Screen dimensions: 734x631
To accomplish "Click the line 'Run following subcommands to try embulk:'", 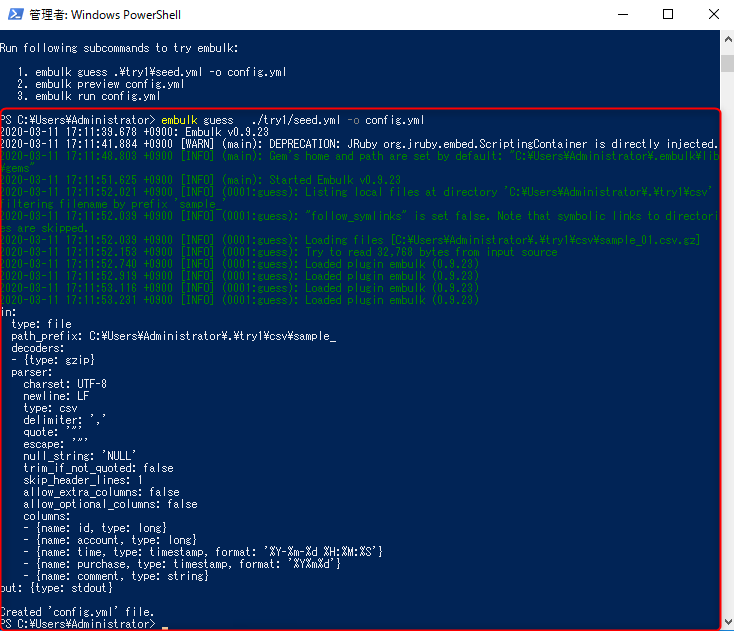I will click(x=119, y=48).
